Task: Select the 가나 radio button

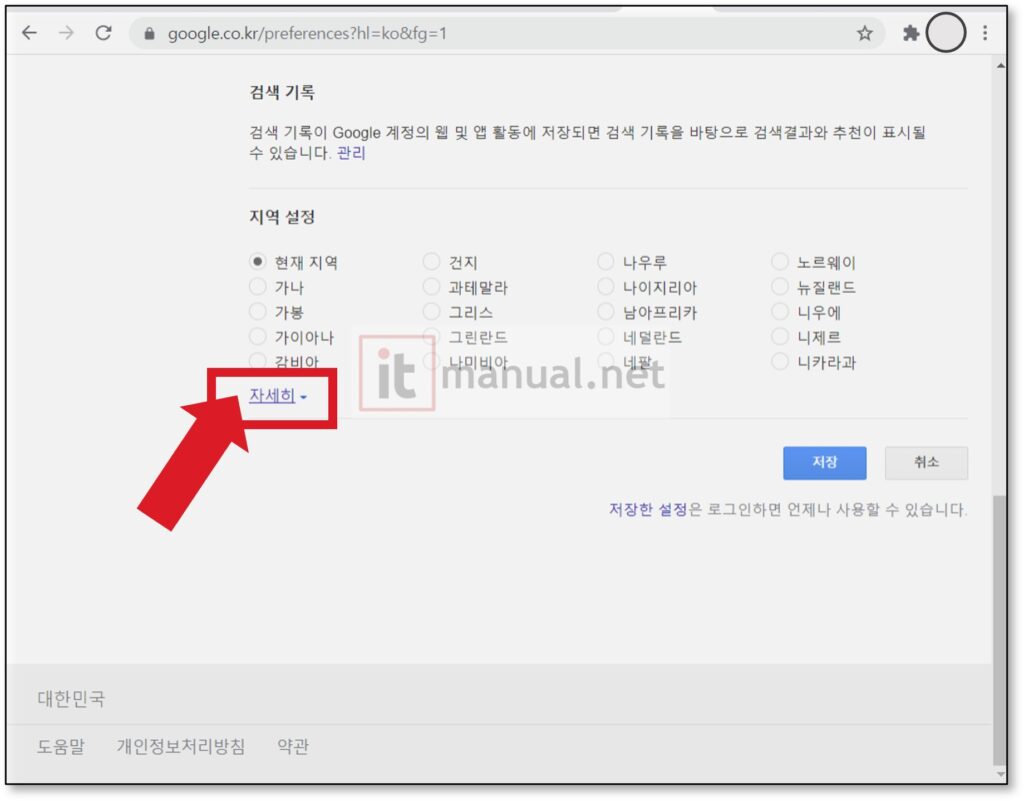Action: [x=257, y=287]
